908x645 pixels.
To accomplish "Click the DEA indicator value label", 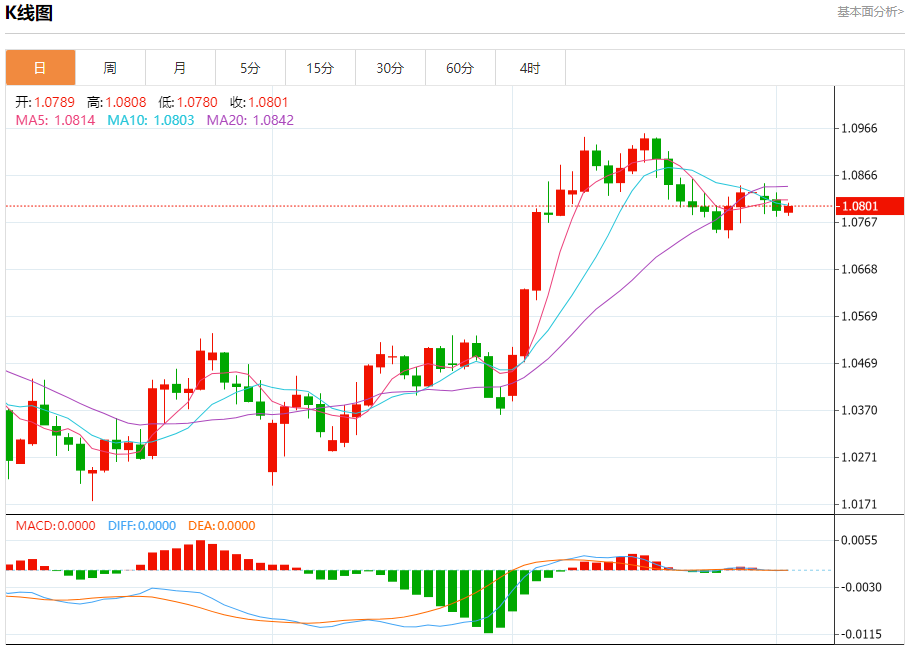I will tap(221, 526).
